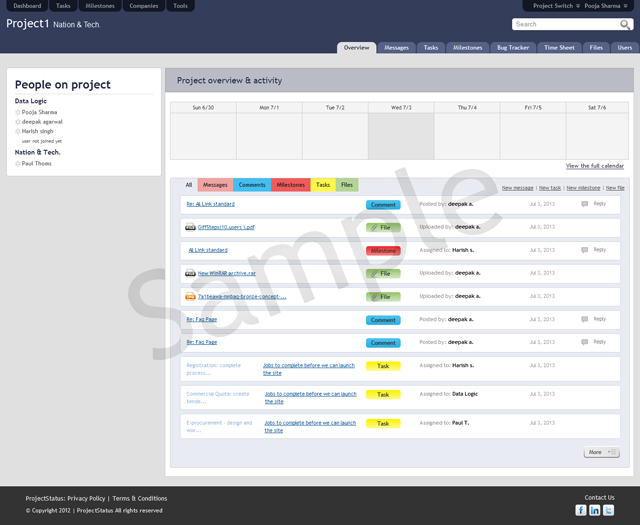Filter activity by Messages tab
This screenshot has width=640, height=525.
coord(215,185)
